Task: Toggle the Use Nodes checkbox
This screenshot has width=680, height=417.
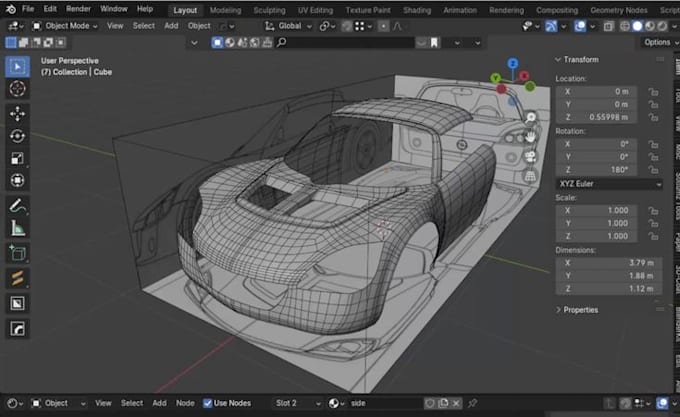Action: [x=208, y=404]
